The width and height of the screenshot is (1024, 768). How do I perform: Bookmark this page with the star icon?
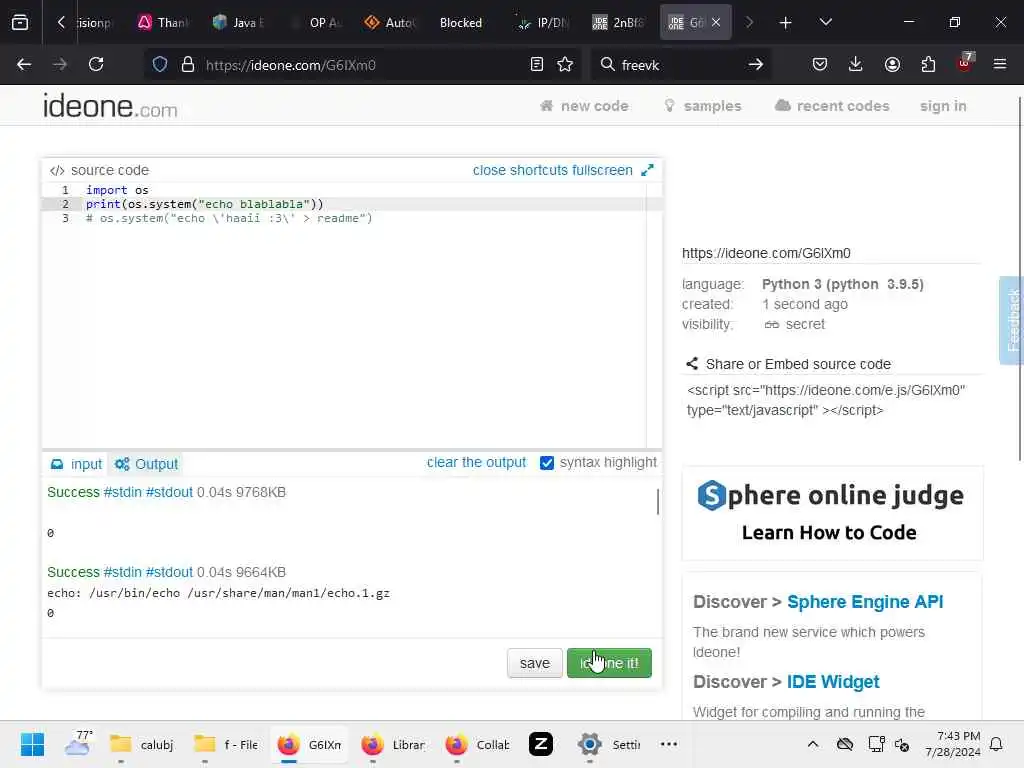[x=566, y=64]
